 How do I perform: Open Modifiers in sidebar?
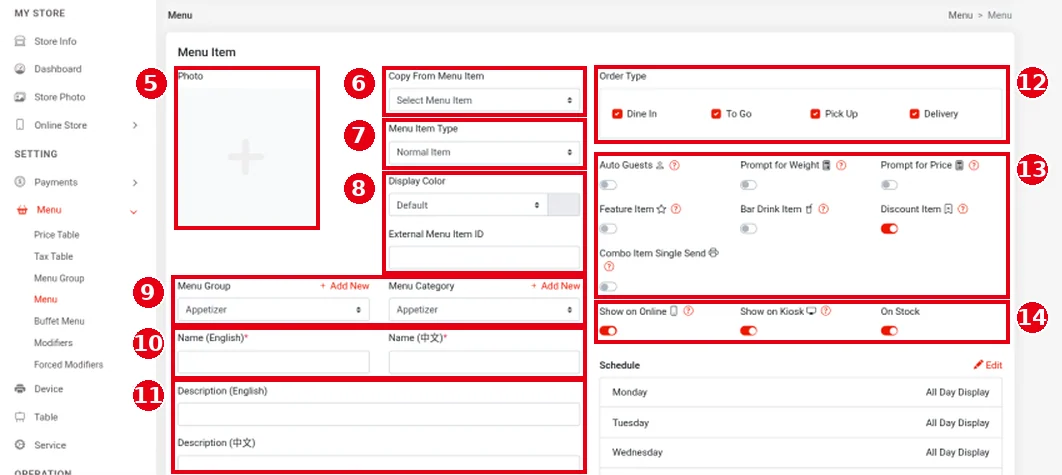point(53,343)
